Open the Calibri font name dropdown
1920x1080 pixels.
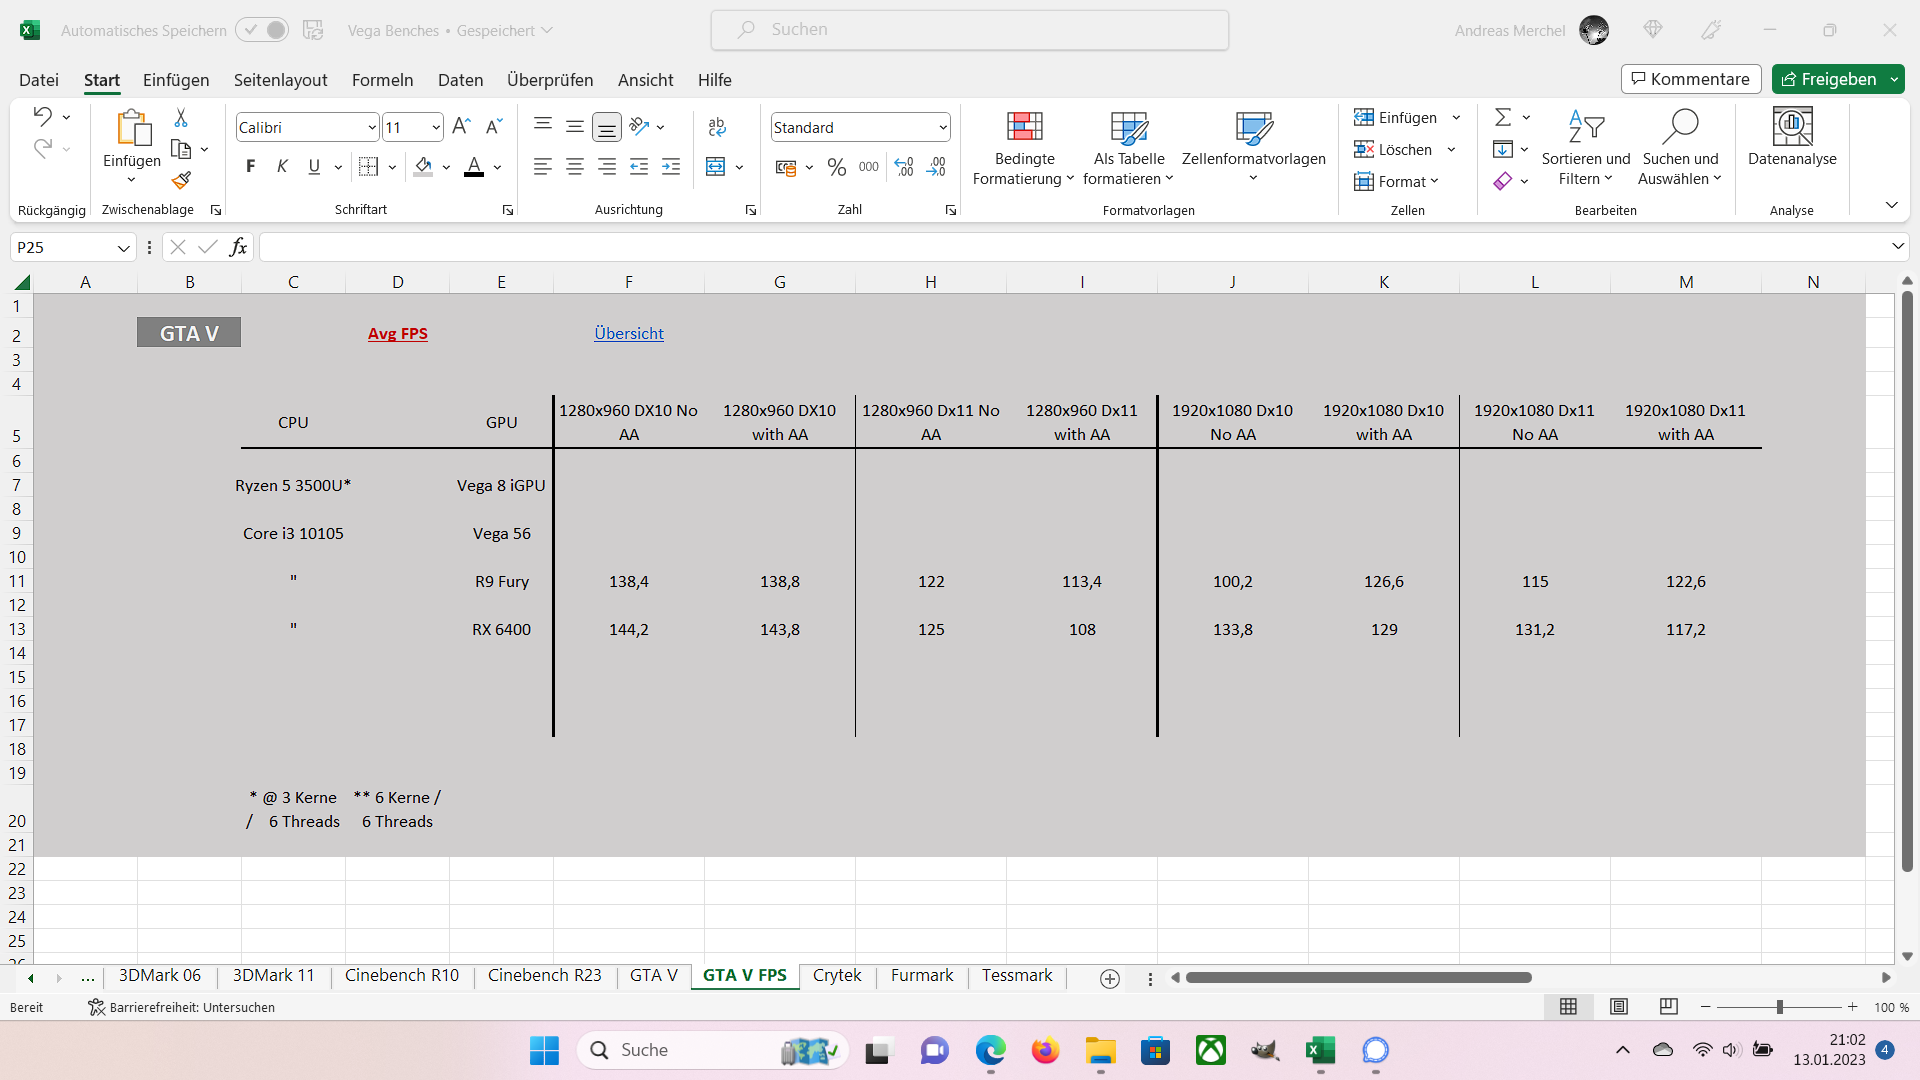coord(372,128)
